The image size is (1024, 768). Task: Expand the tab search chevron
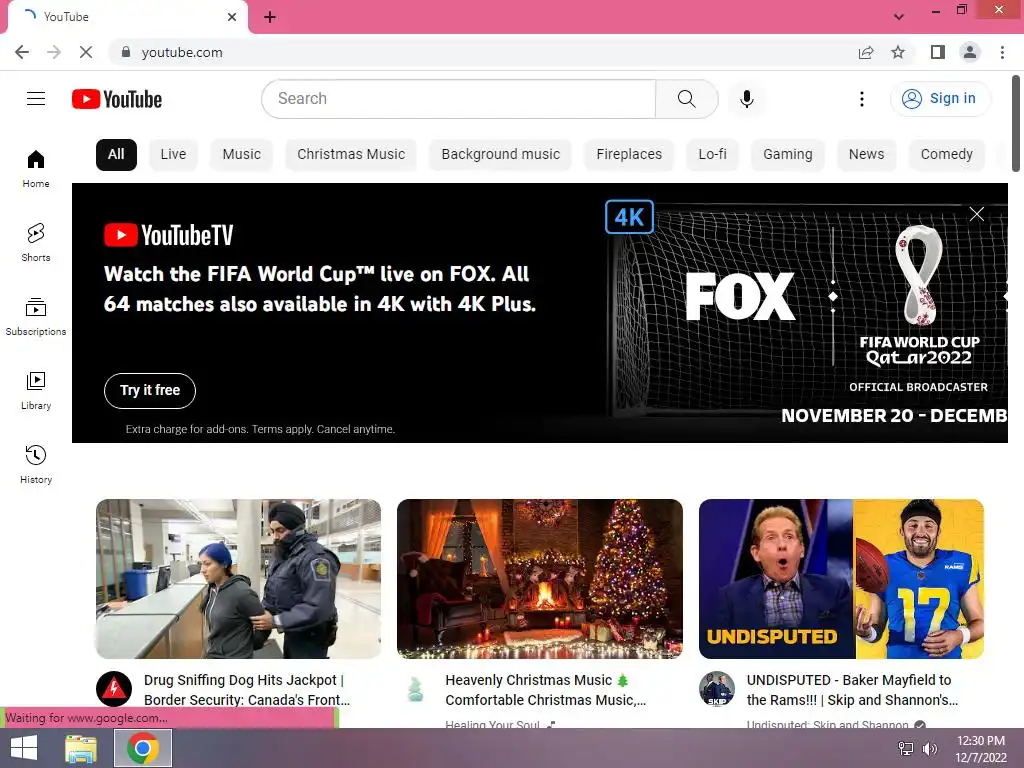click(899, 17)
